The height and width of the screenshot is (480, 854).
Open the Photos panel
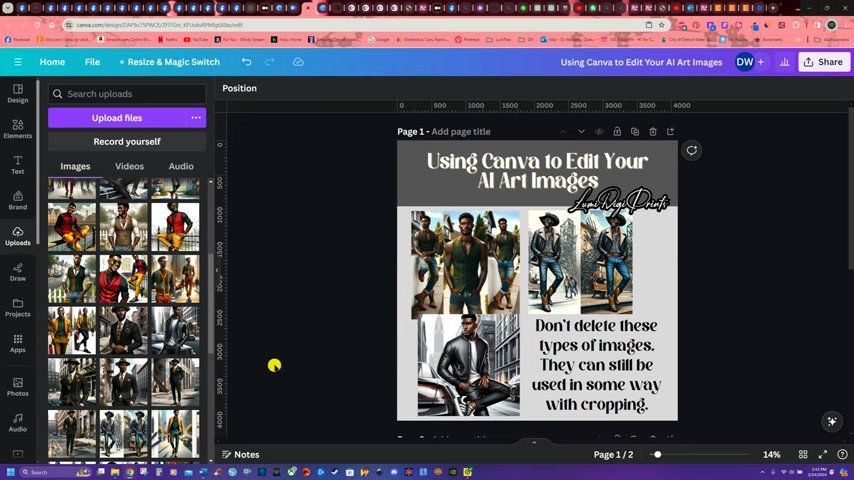pos(17,387)
